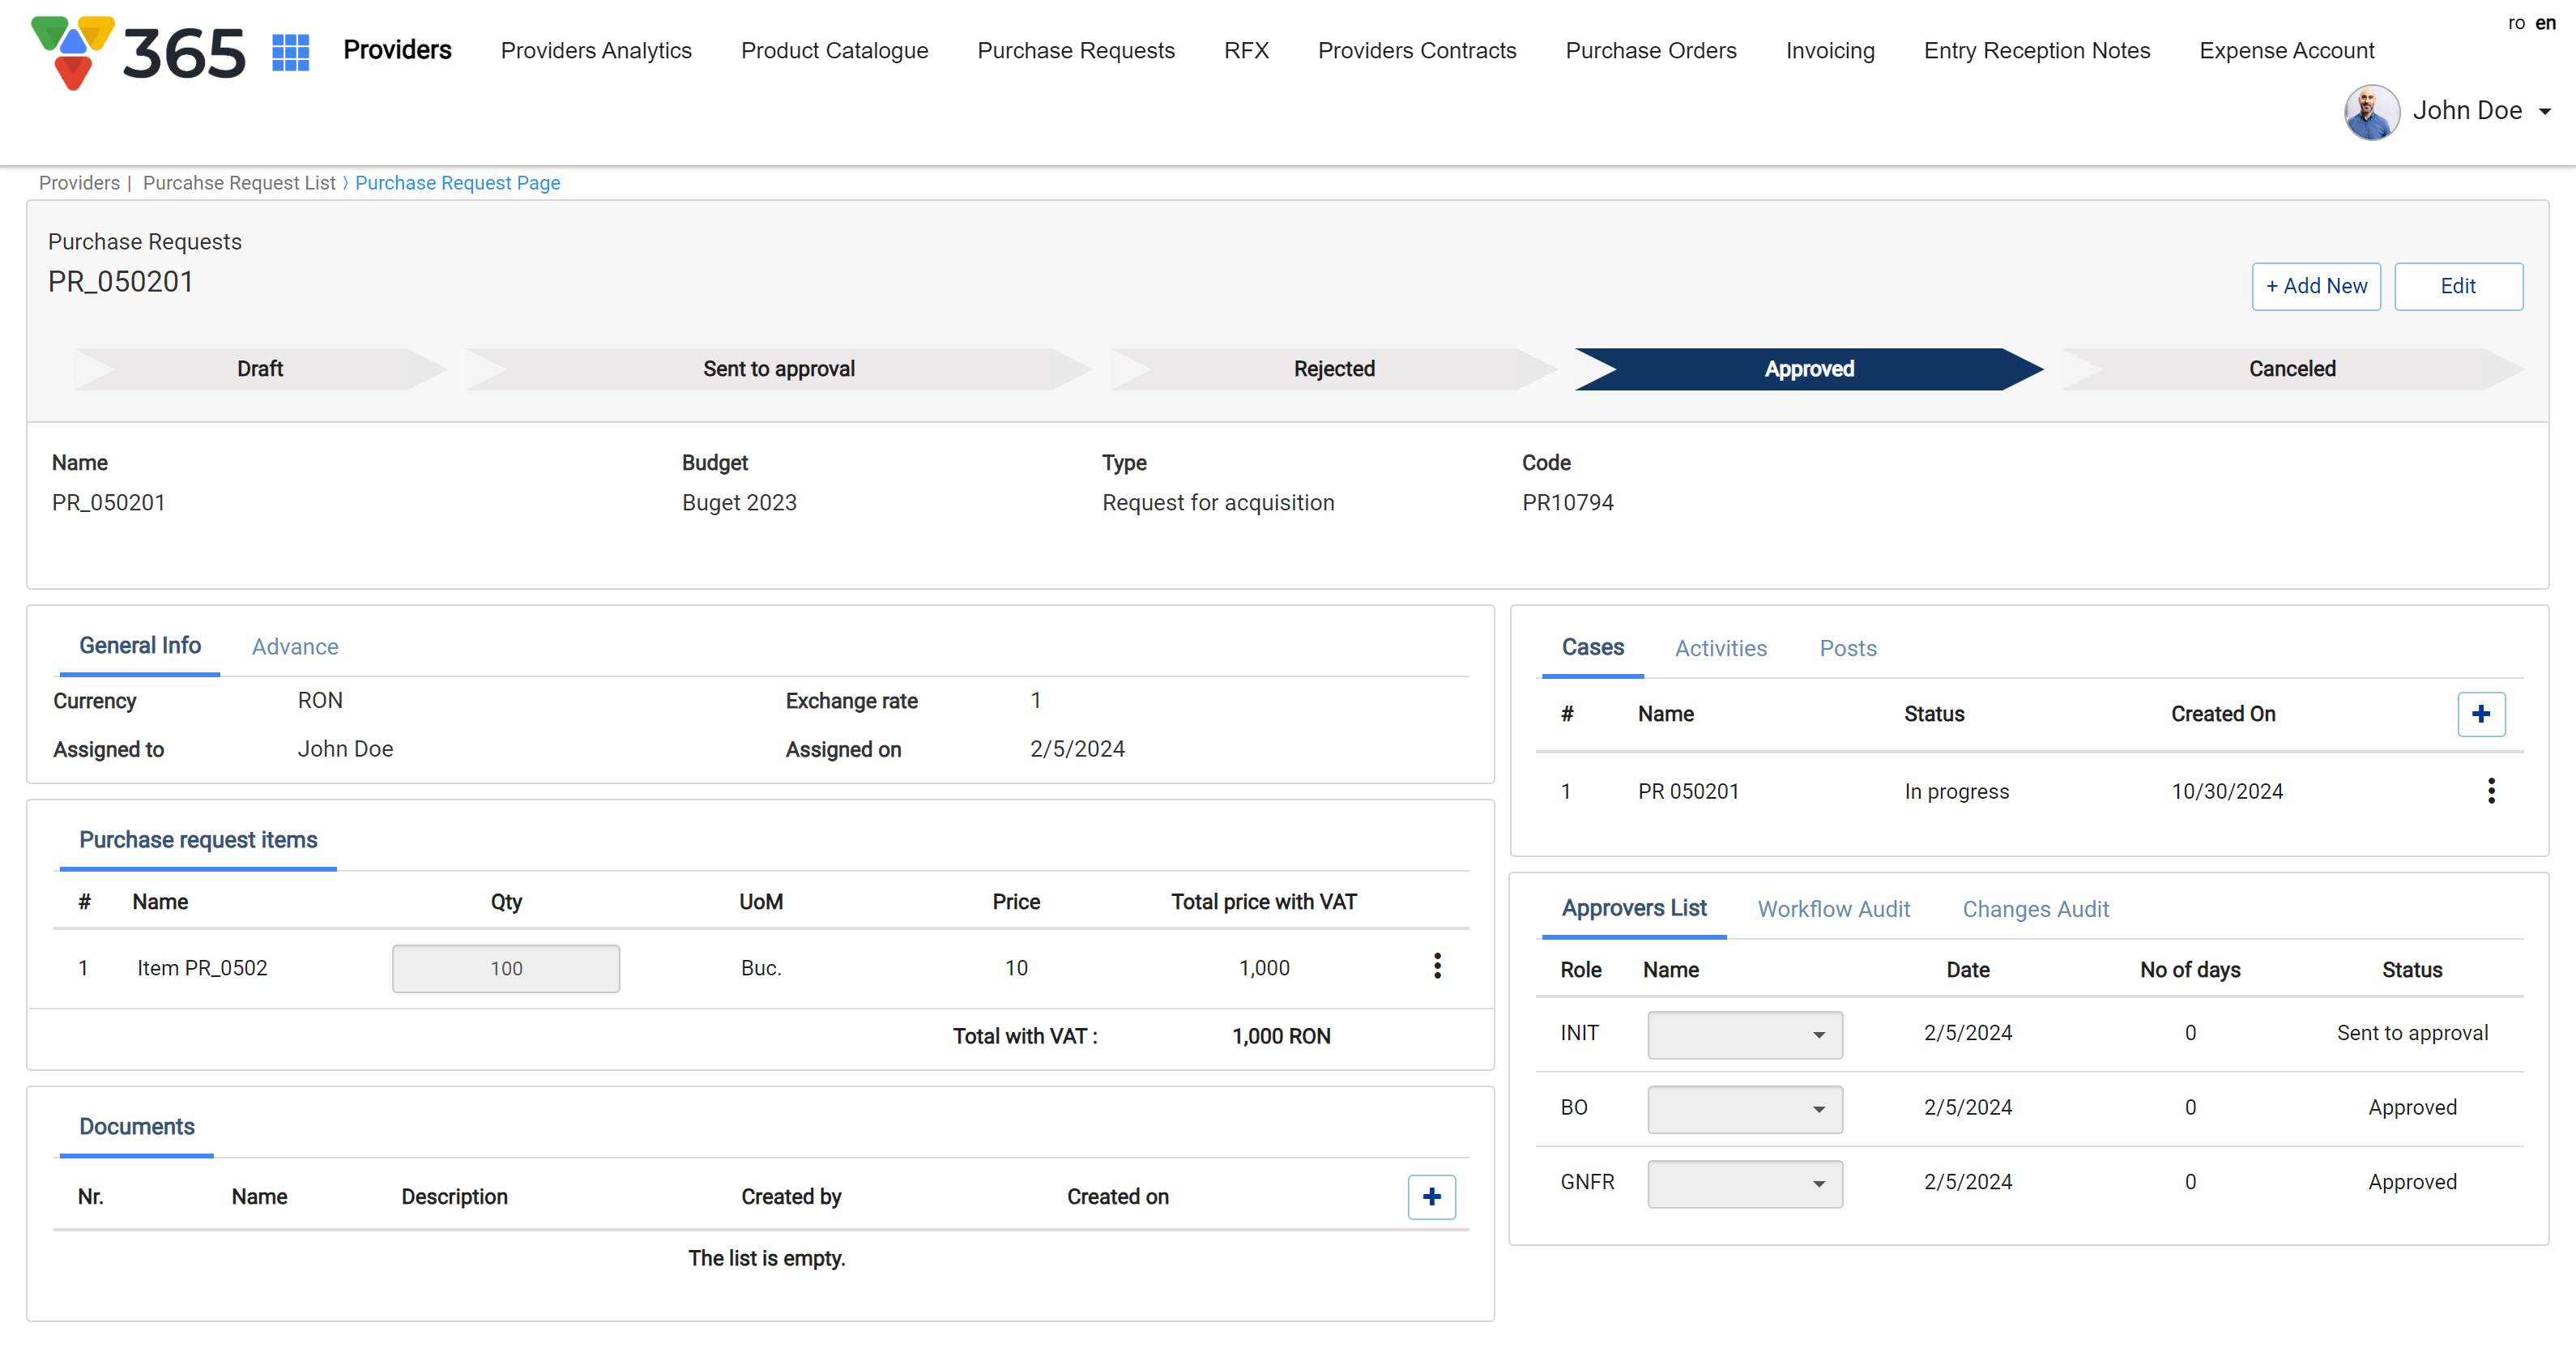Open the GNFR role name dropdown
Viewport: 2576px width, 1348px height.
tap(1744, 1183)
